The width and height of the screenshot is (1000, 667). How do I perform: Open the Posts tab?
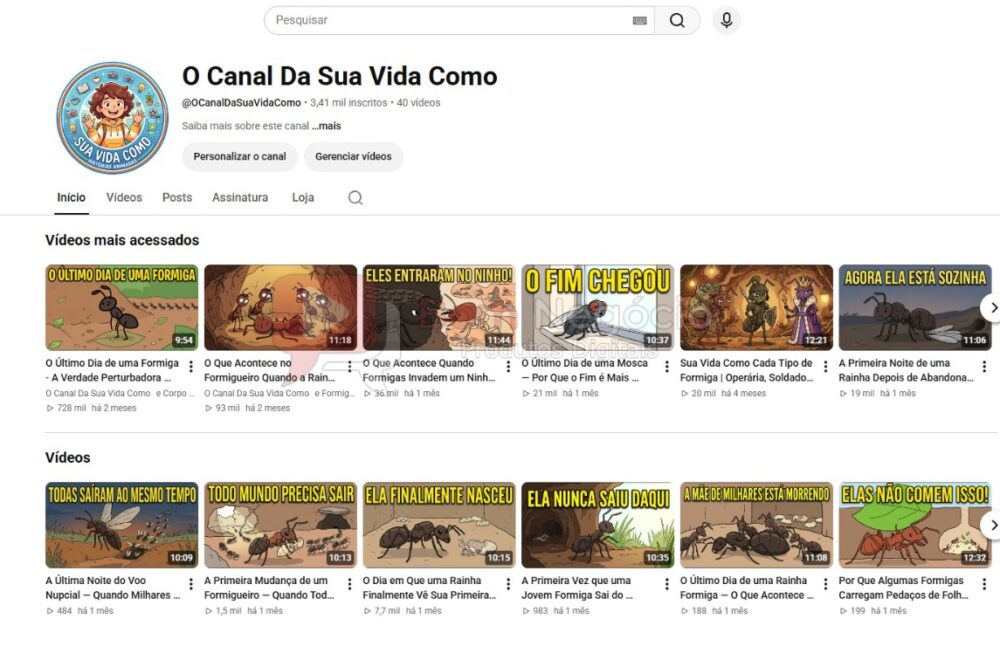[x=177, y=198]
